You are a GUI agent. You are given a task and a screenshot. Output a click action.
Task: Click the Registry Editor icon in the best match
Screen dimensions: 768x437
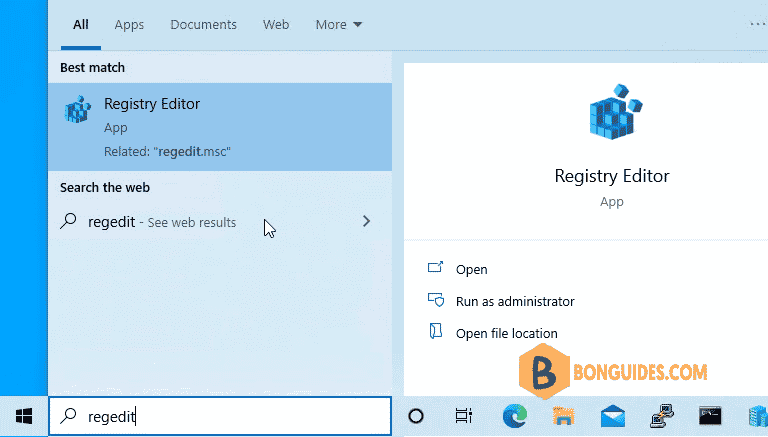click(78, 109)
